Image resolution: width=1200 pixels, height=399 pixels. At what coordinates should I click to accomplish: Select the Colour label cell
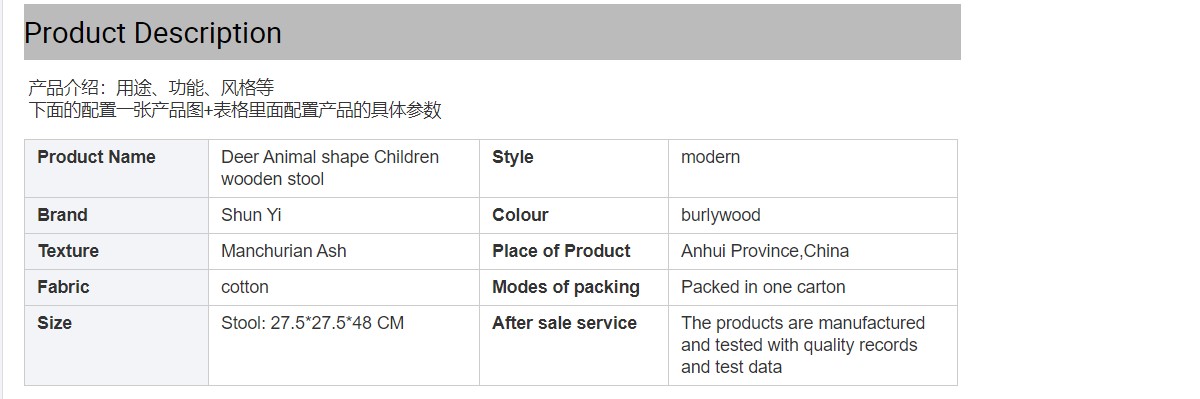click(573, 215)
